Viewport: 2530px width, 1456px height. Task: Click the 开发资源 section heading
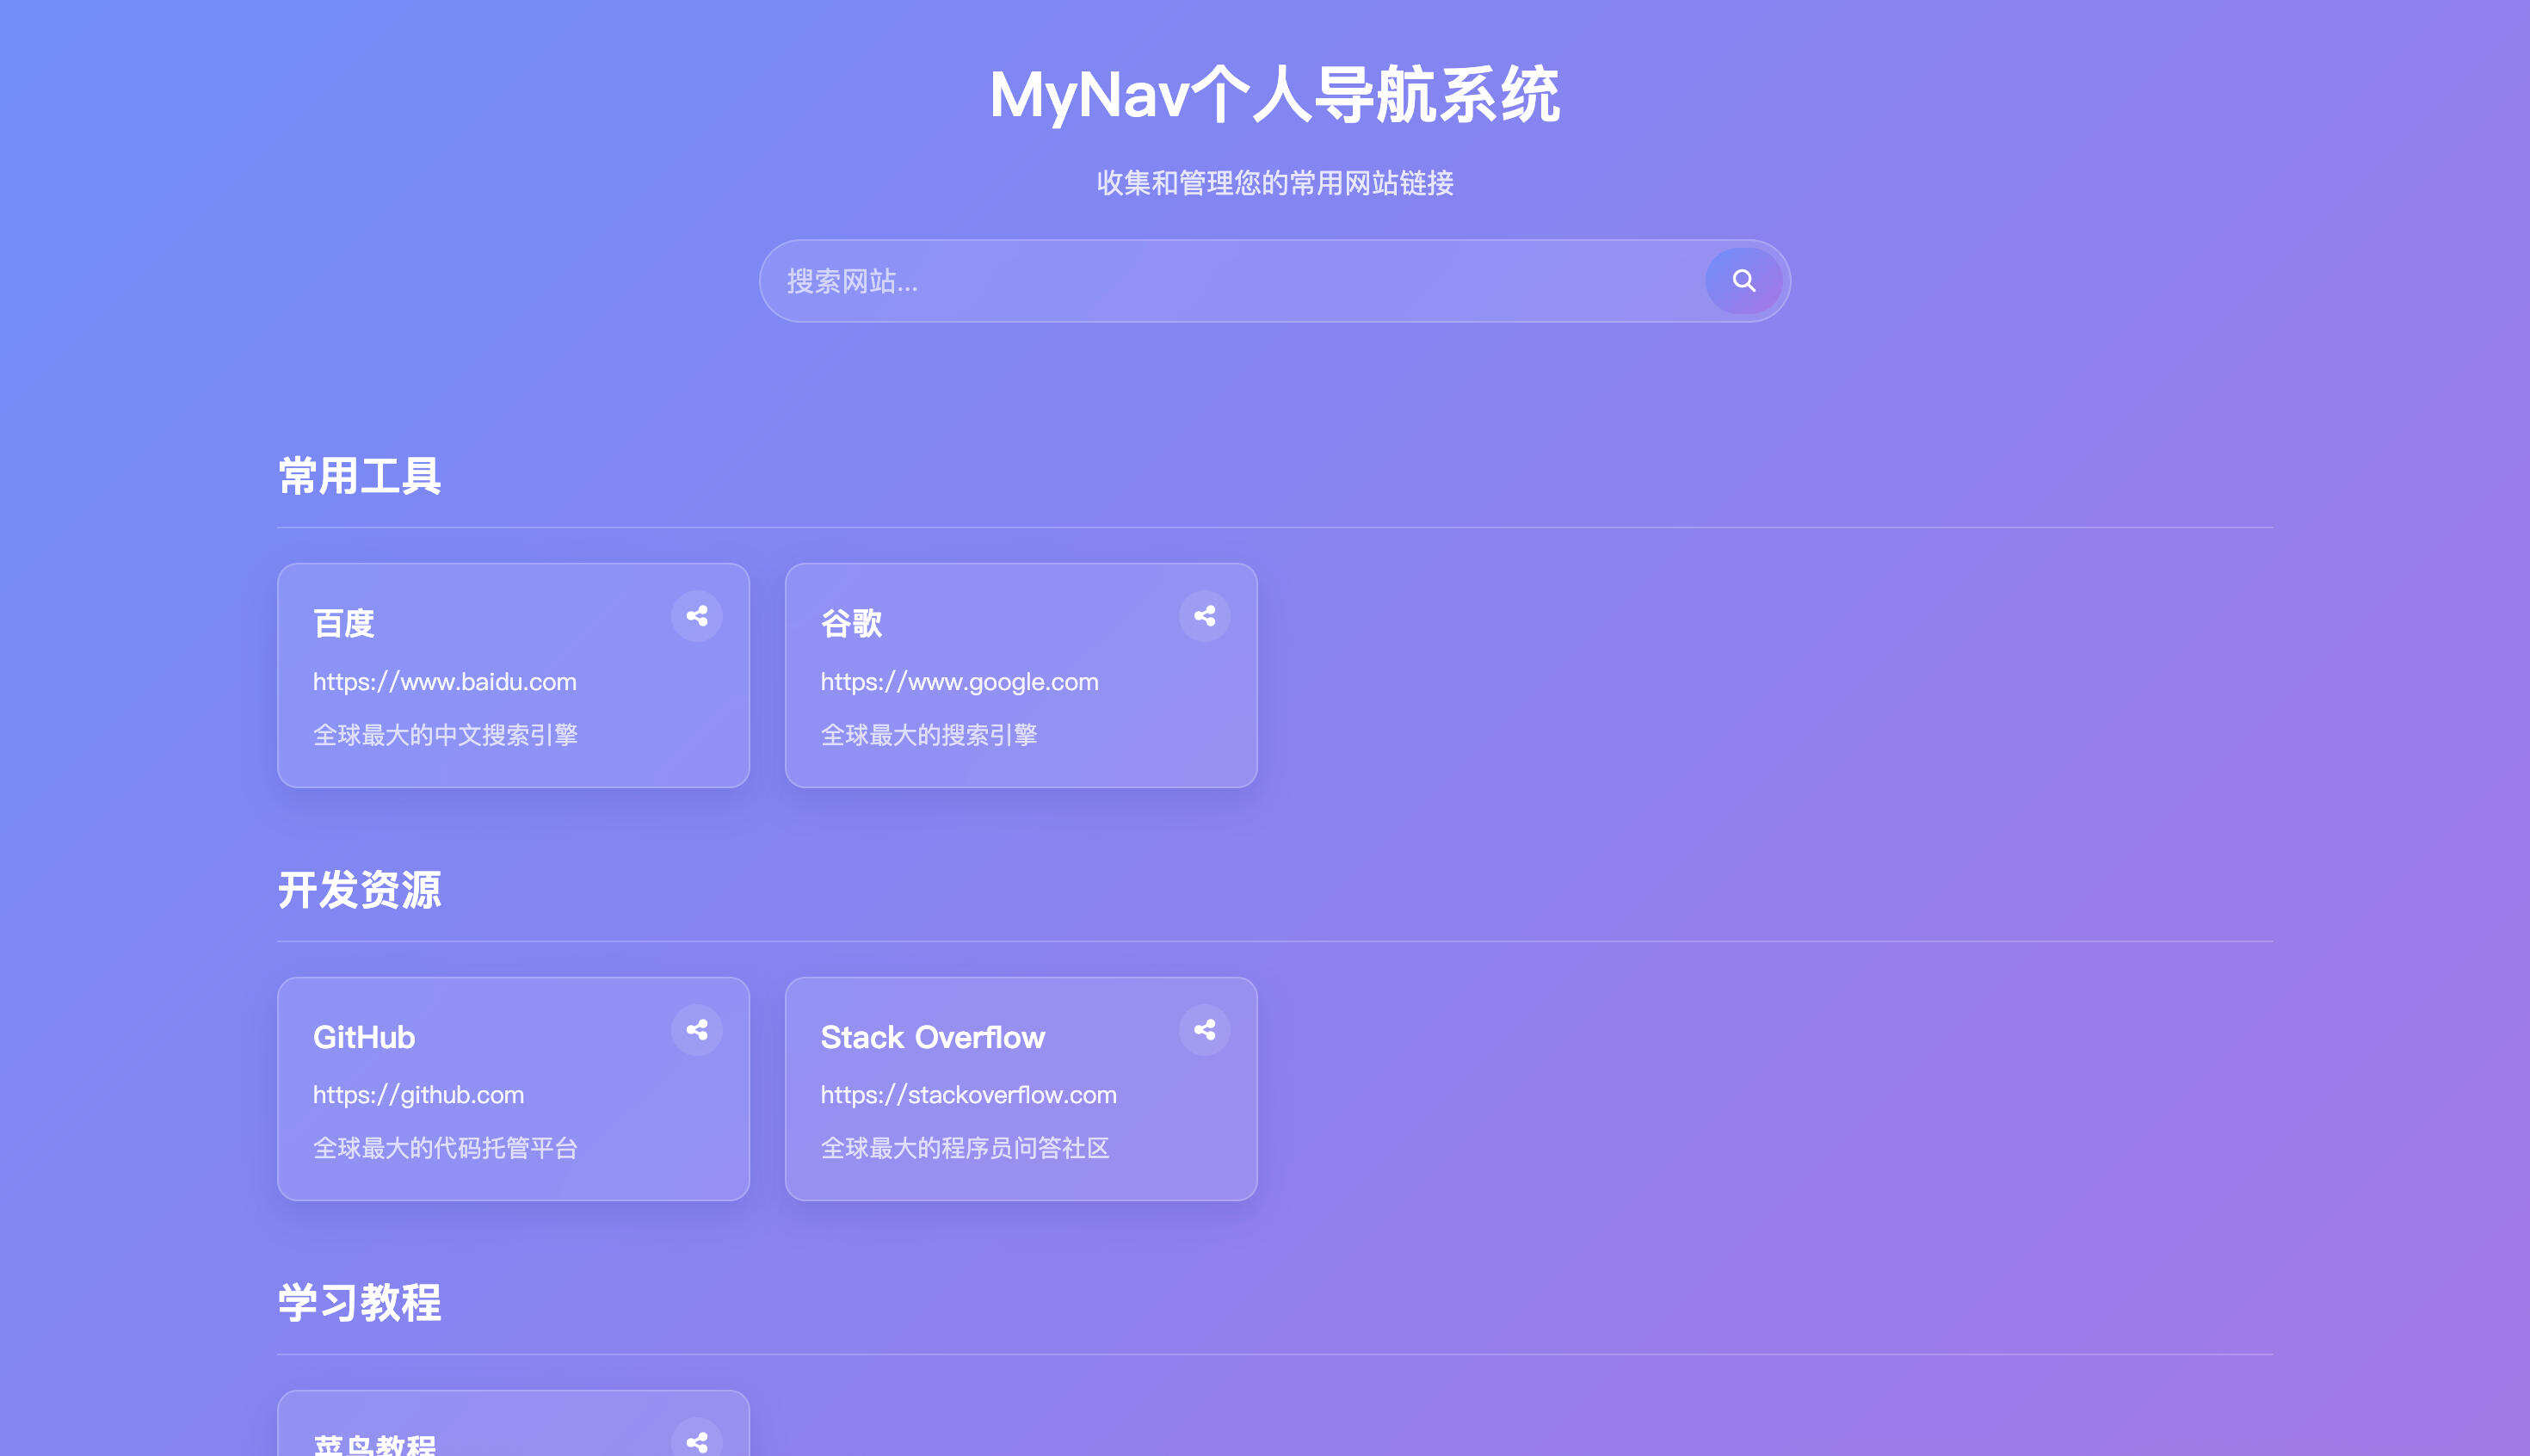[361, 891]
